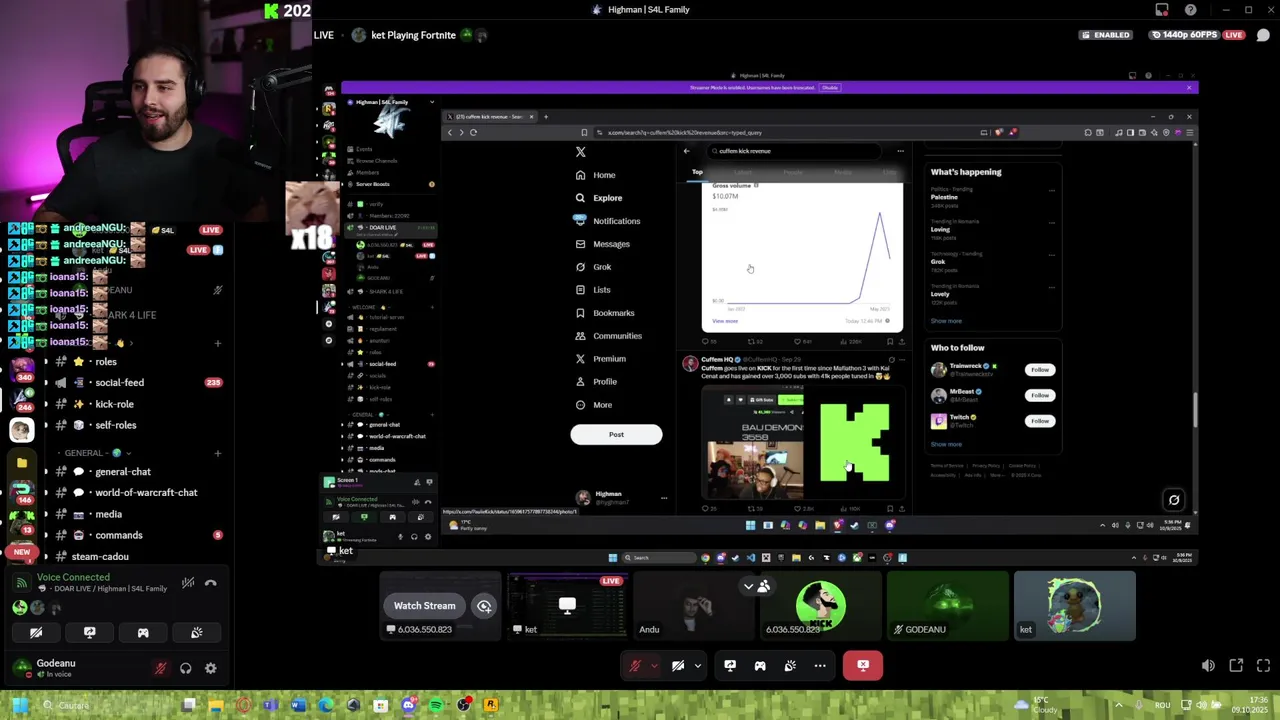
Task: Jump to NEW unread servers indicator
Action: 22,552
